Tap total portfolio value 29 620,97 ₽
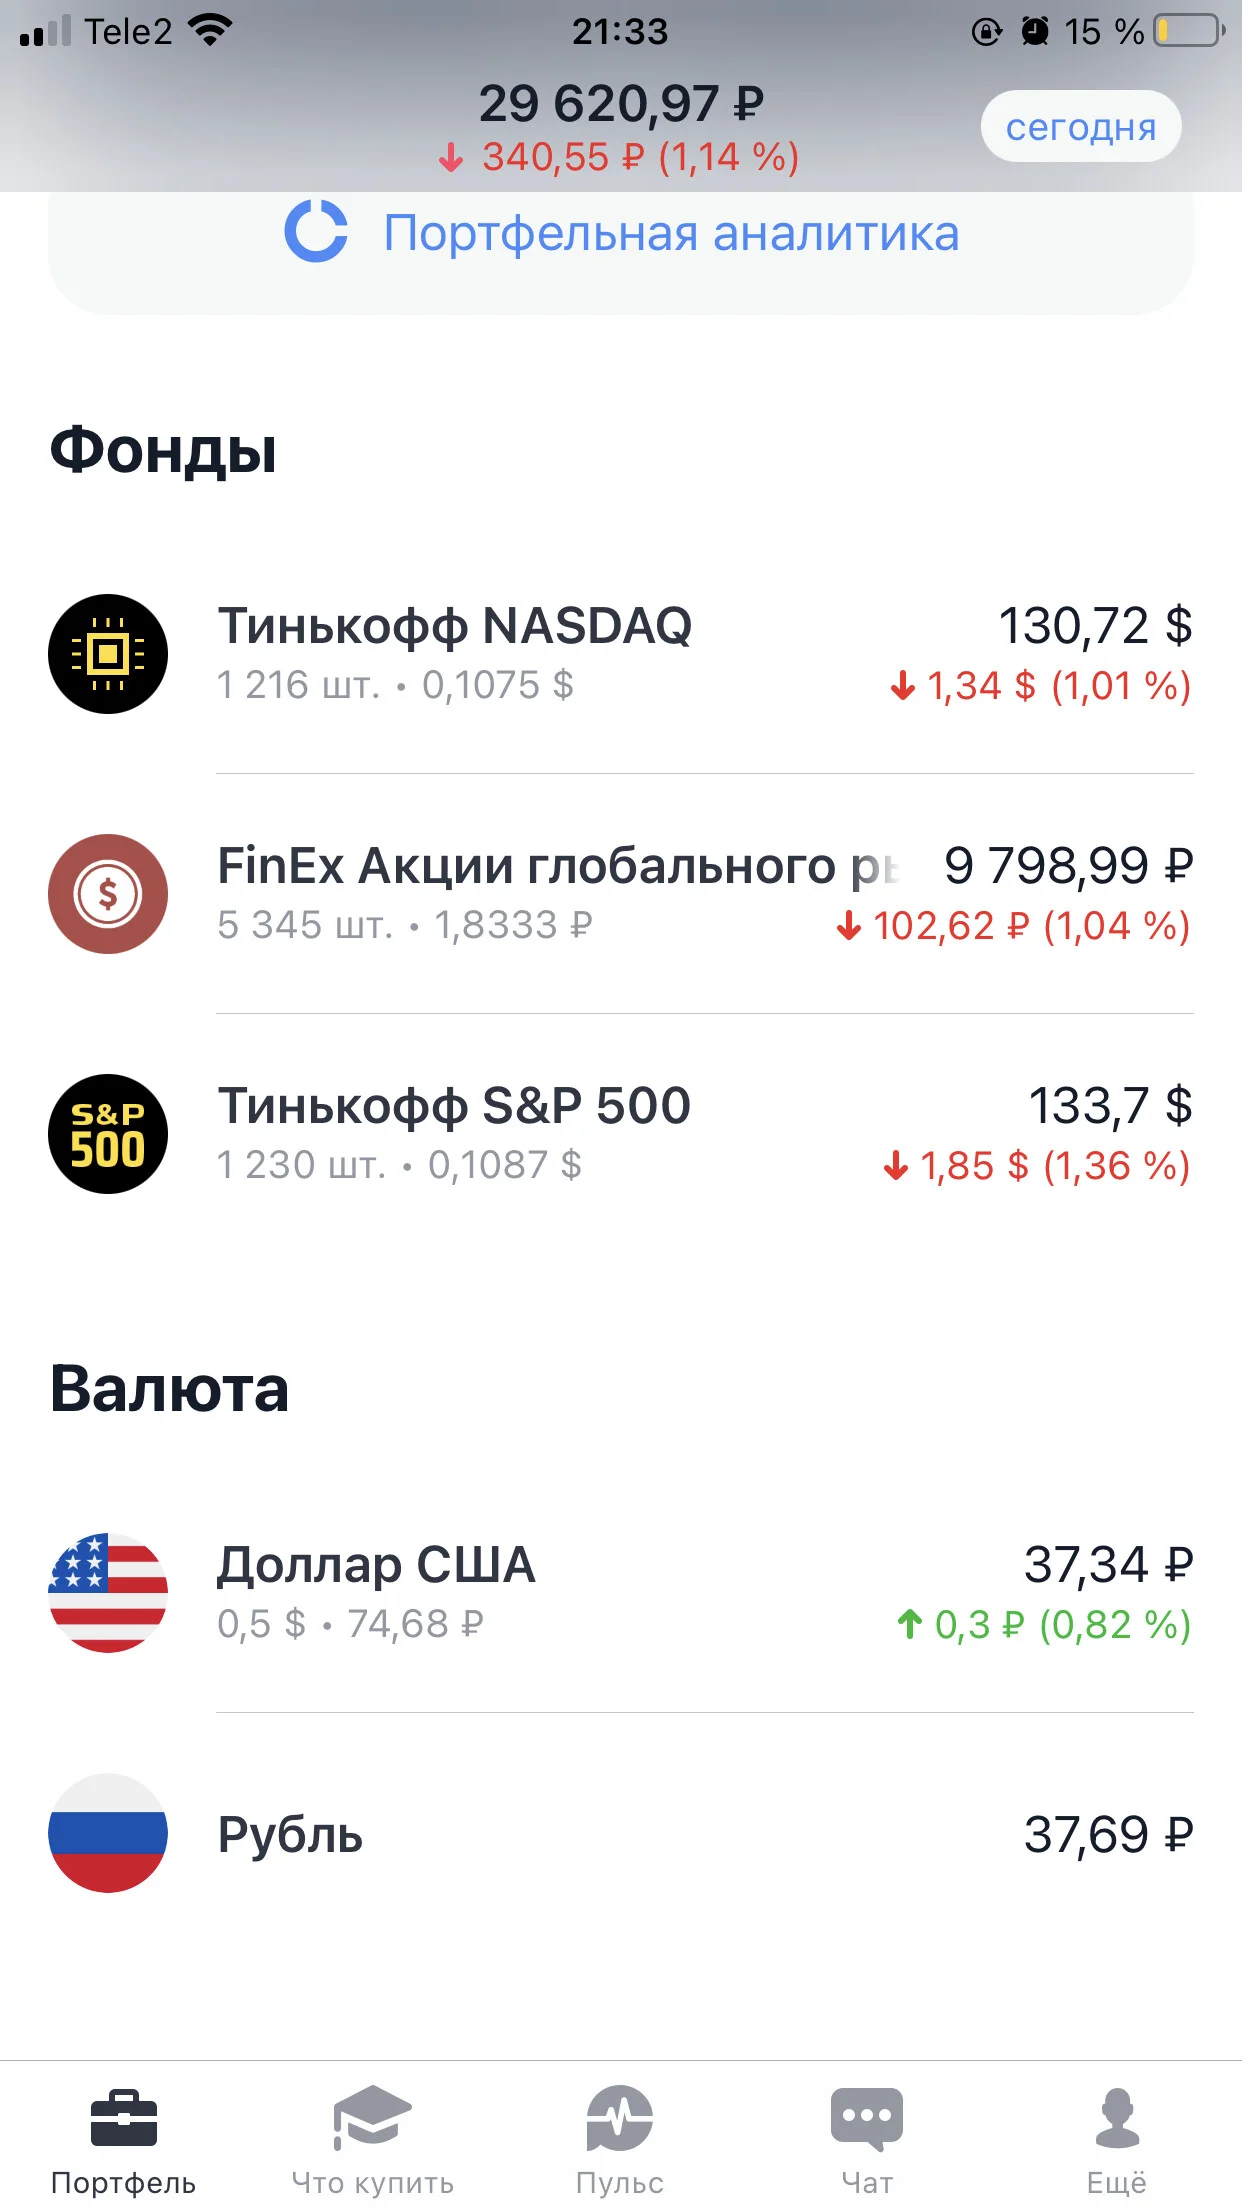1242x2208 pixels. tap(621, 104)
